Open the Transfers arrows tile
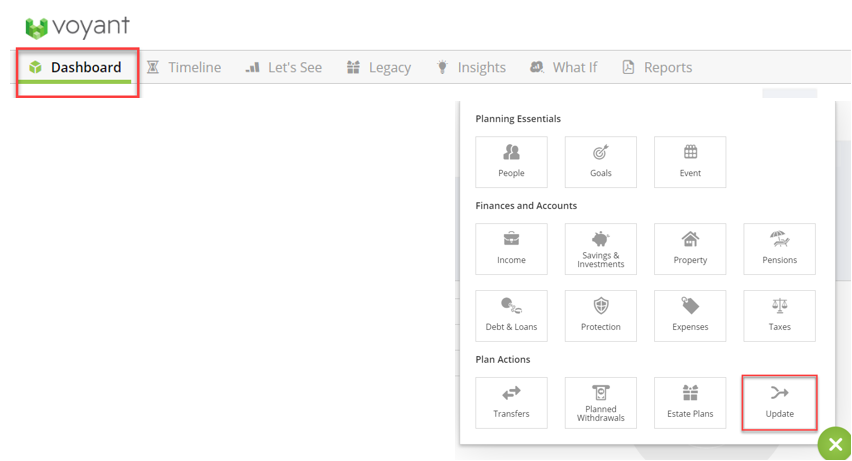The height and width of the screenshot is (461, 852). pyautogui.click(x=511, y=402)
